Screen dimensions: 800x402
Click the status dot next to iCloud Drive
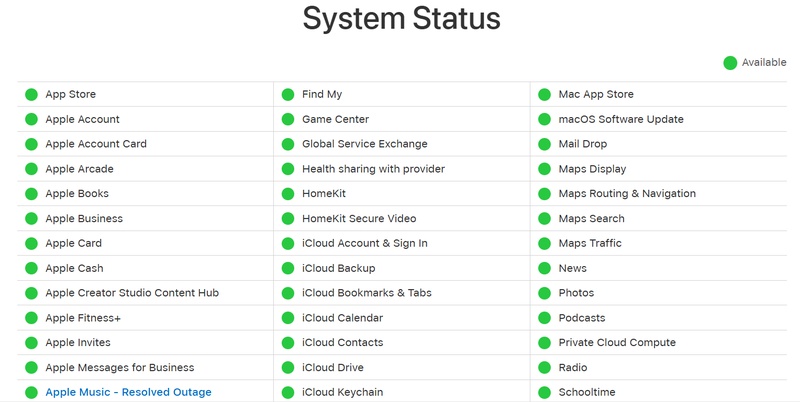pos(288,367)
